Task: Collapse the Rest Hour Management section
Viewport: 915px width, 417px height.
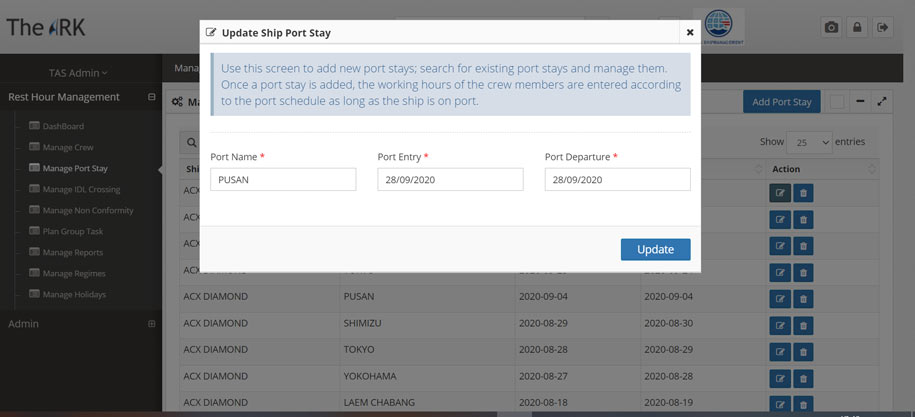Action: pyautogui.click(x=152, y=97)
